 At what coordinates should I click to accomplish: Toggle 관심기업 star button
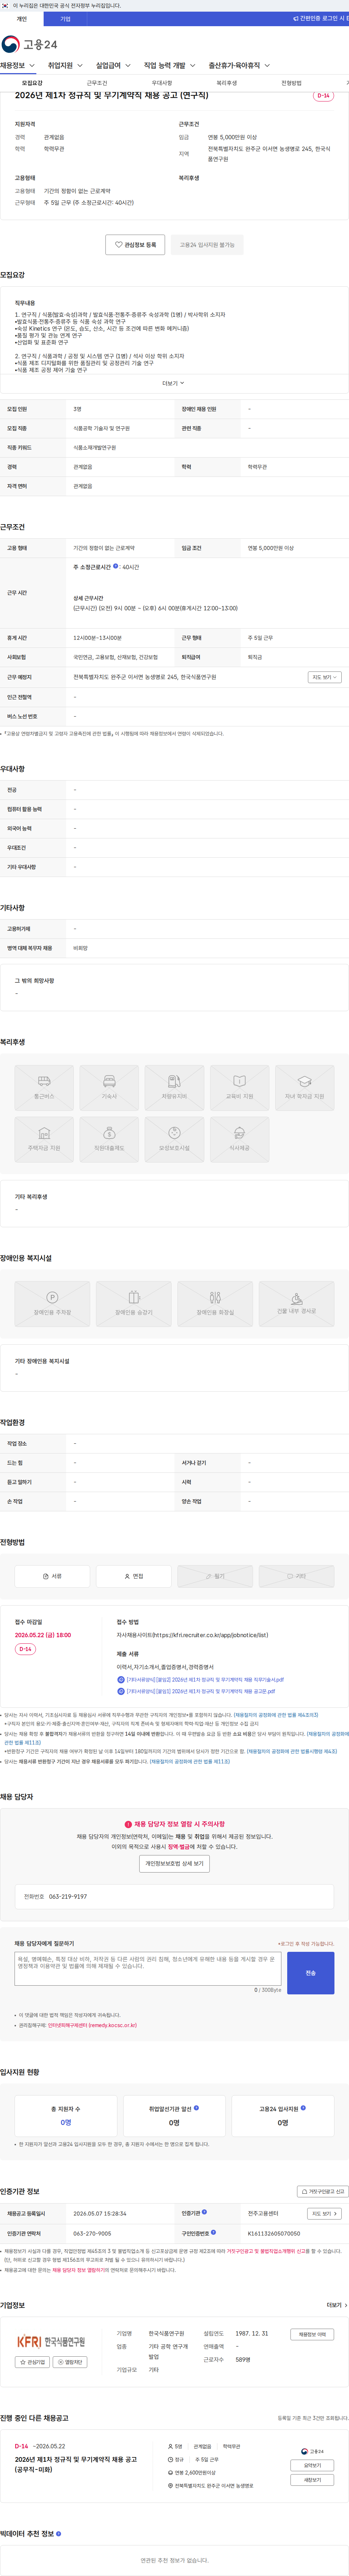point(32,2362)
